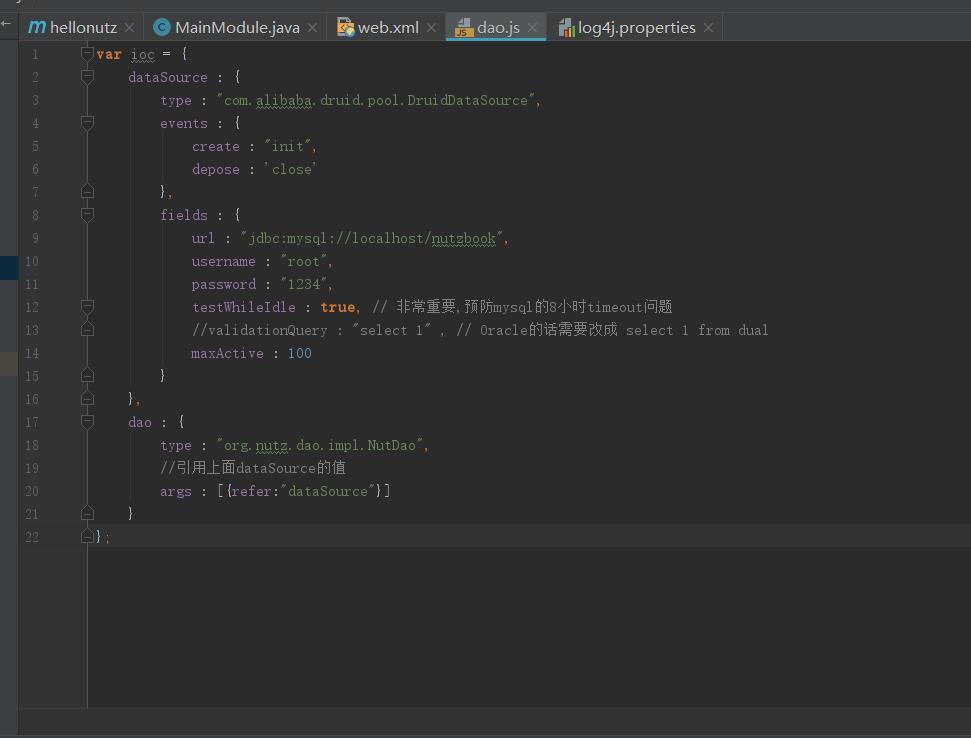Screen dimensions: 971x738
Task: Click the Chinese comment on line 19
Action: tap(253, 468)
